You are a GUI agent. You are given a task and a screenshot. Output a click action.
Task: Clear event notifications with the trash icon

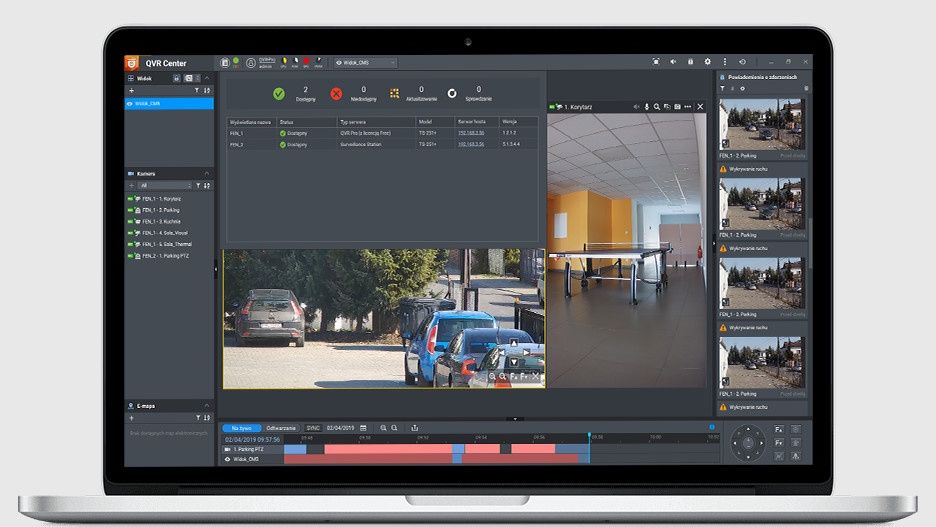pos(806,88)
